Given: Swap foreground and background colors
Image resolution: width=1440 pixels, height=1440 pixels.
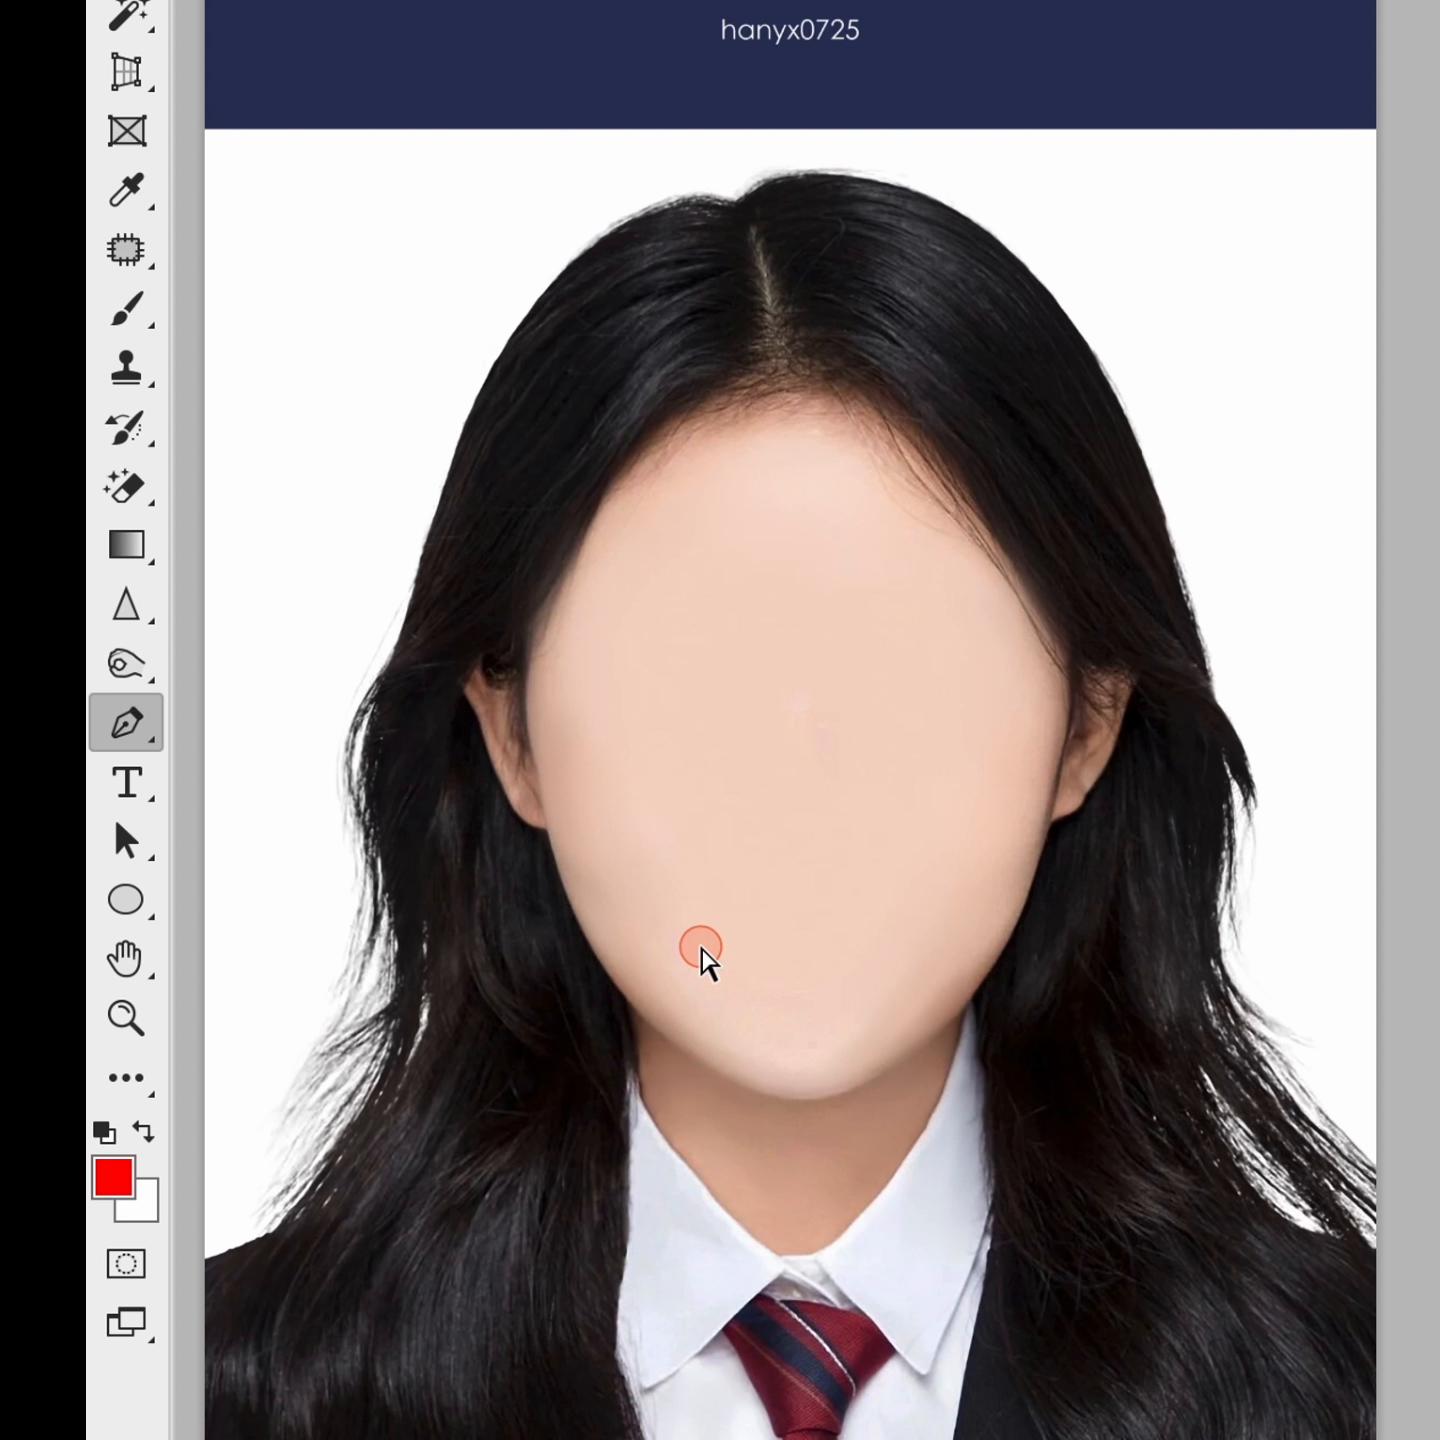Looking at the screenshot, I should 144,1132.
